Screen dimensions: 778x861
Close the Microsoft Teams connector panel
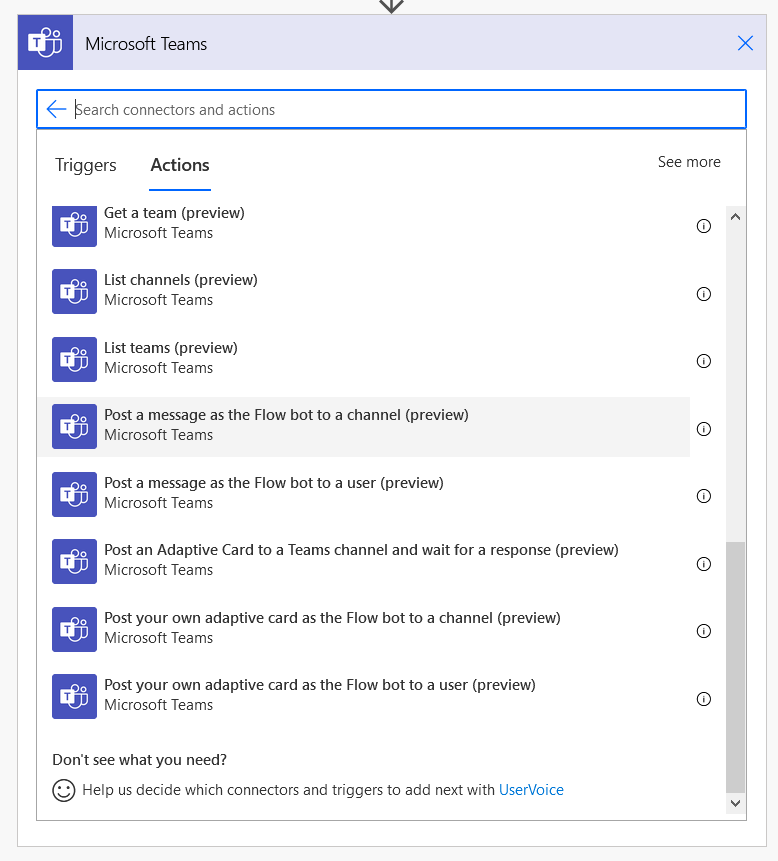[745, 43]
